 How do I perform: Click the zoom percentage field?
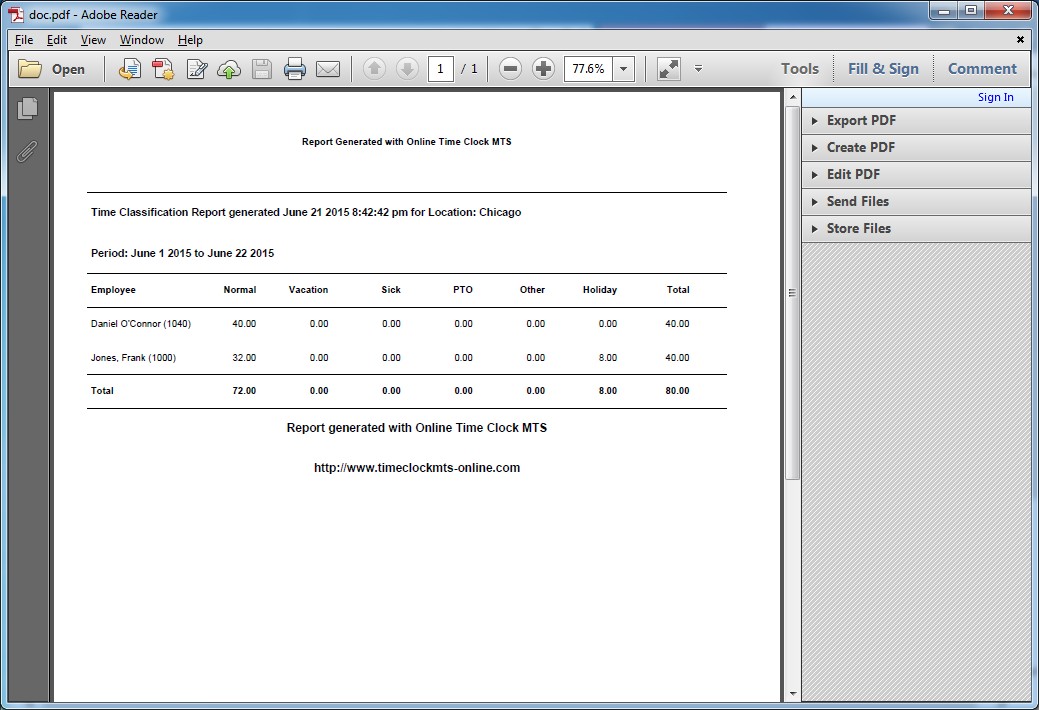pyautogui.click(x=588, y=68)
